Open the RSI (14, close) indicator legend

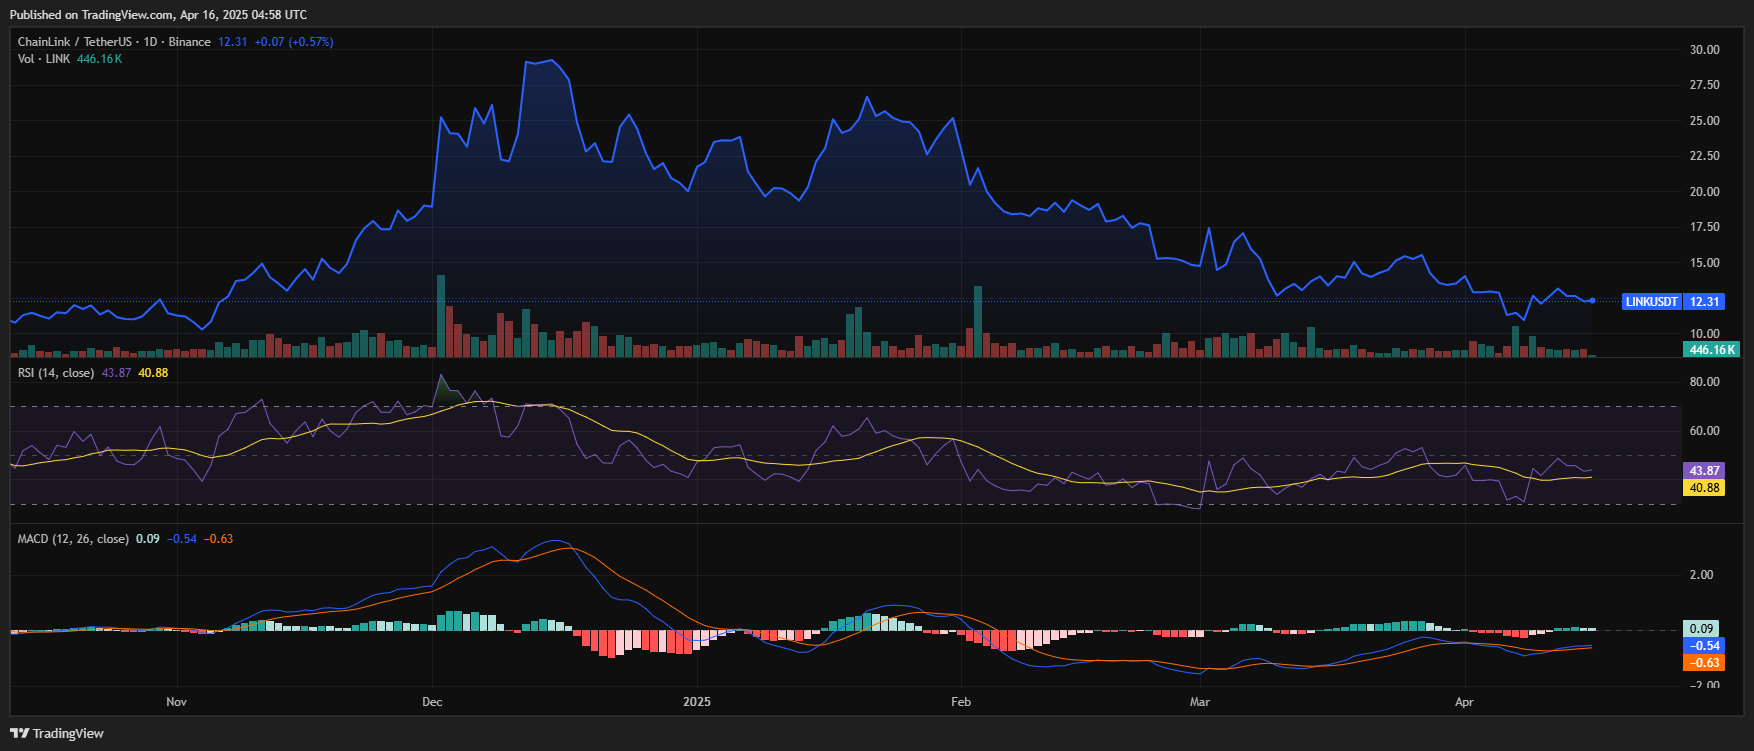pos(56,373)
